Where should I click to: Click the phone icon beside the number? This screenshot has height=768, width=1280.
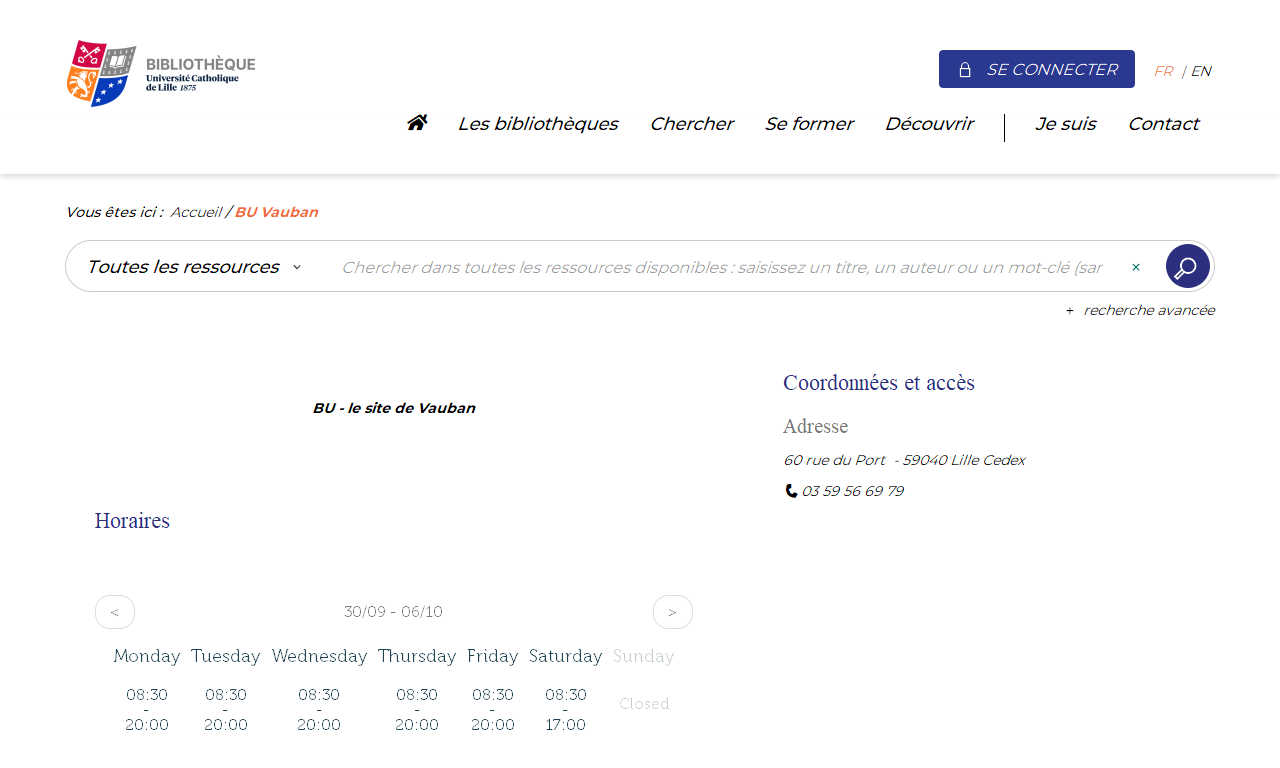click(x=791, y=491)
